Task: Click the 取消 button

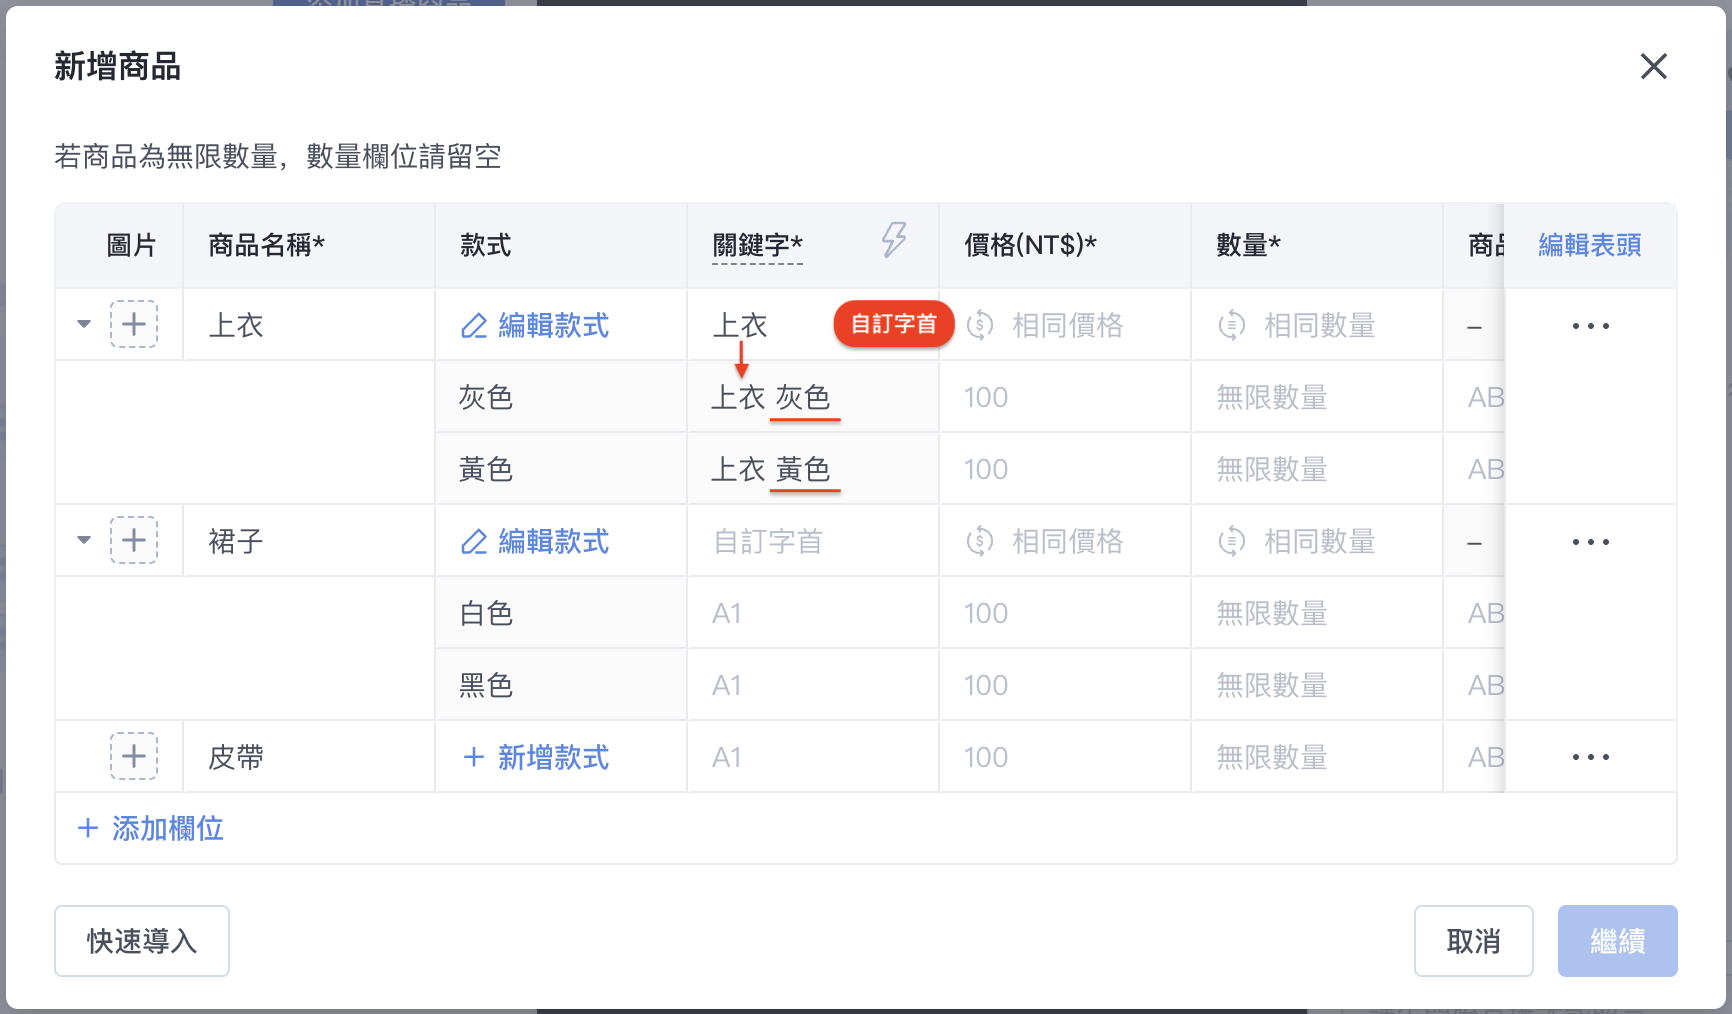Action: click(1473, 941)
